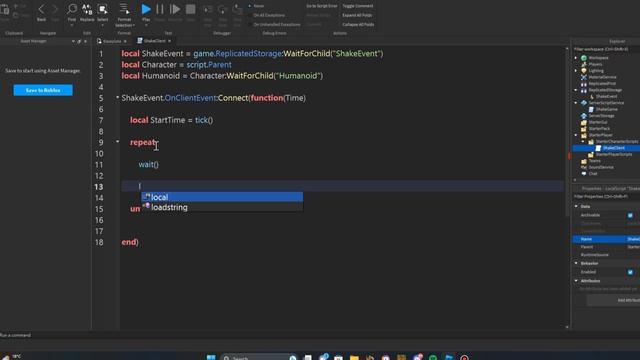Click the Resume playback button
The width and height of the screenshot is (640, 360).
tap(175, 9)
